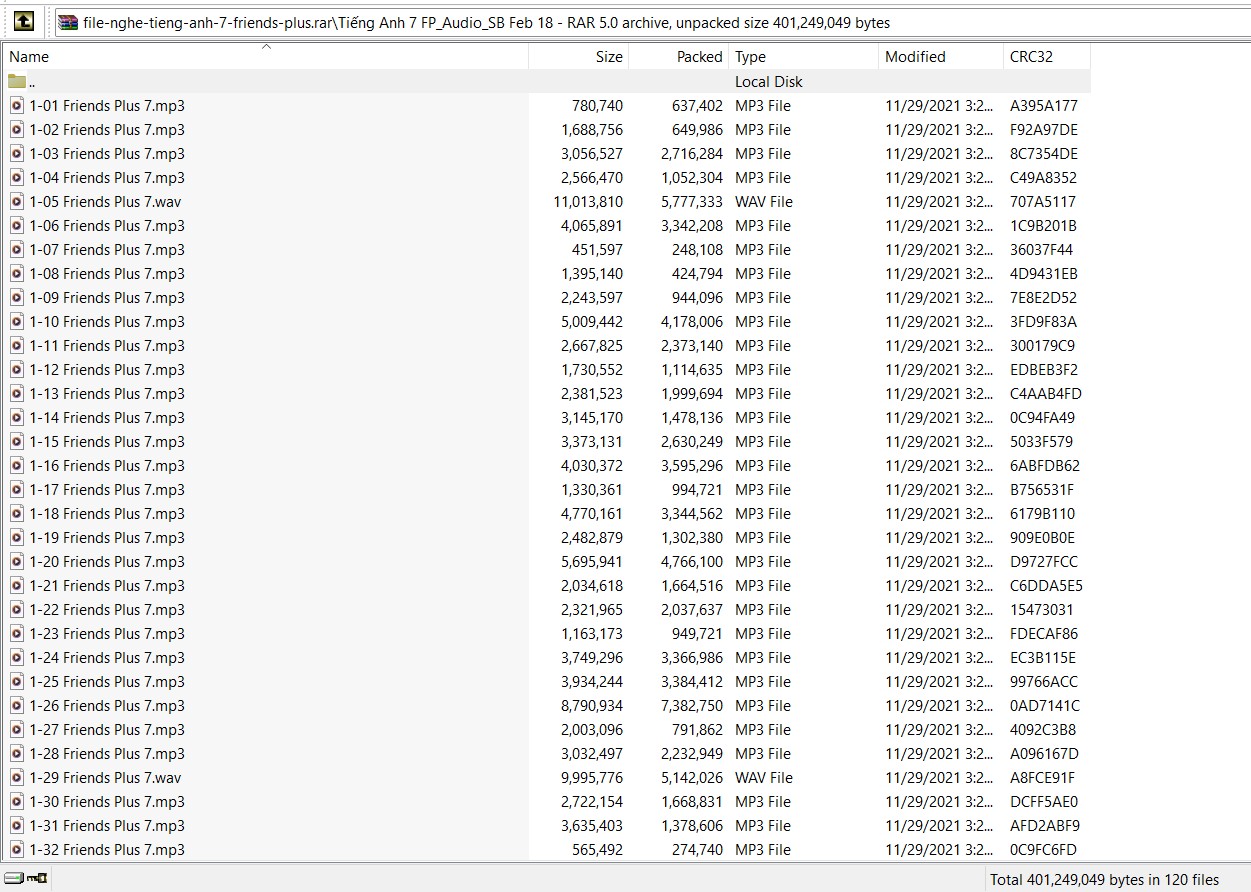1251x892 pixels.
Task: Click the Type column header
Action: (x=803, y=57)
